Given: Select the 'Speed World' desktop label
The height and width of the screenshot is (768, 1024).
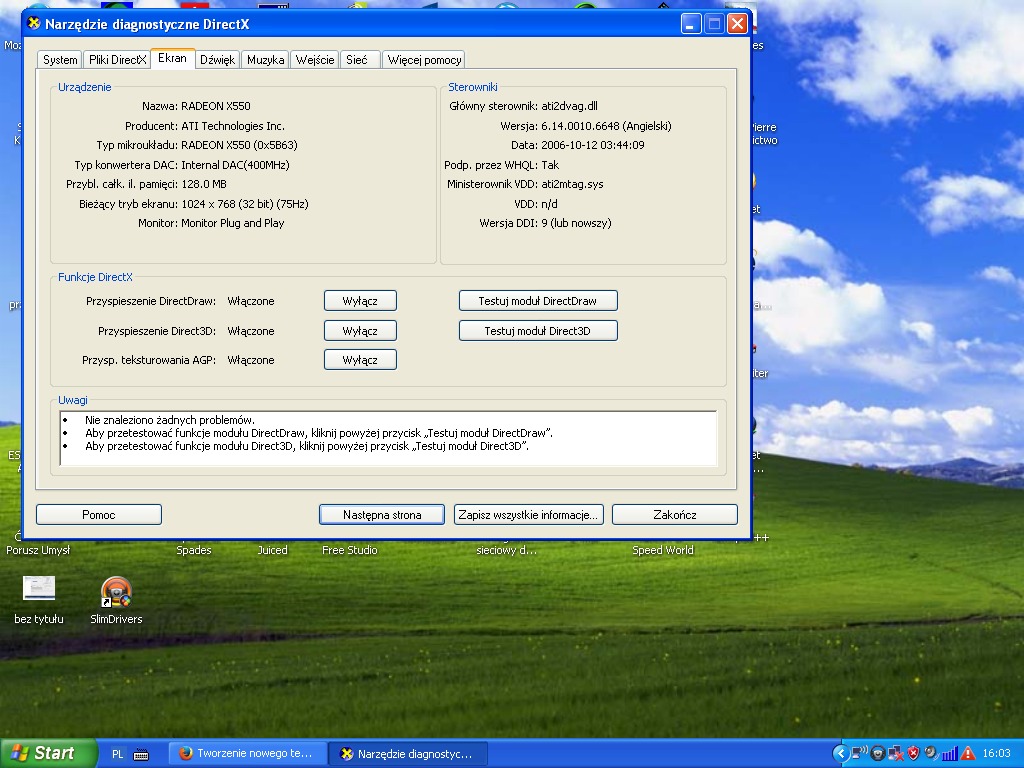Looking at the screenshot, I should (663, 550).
